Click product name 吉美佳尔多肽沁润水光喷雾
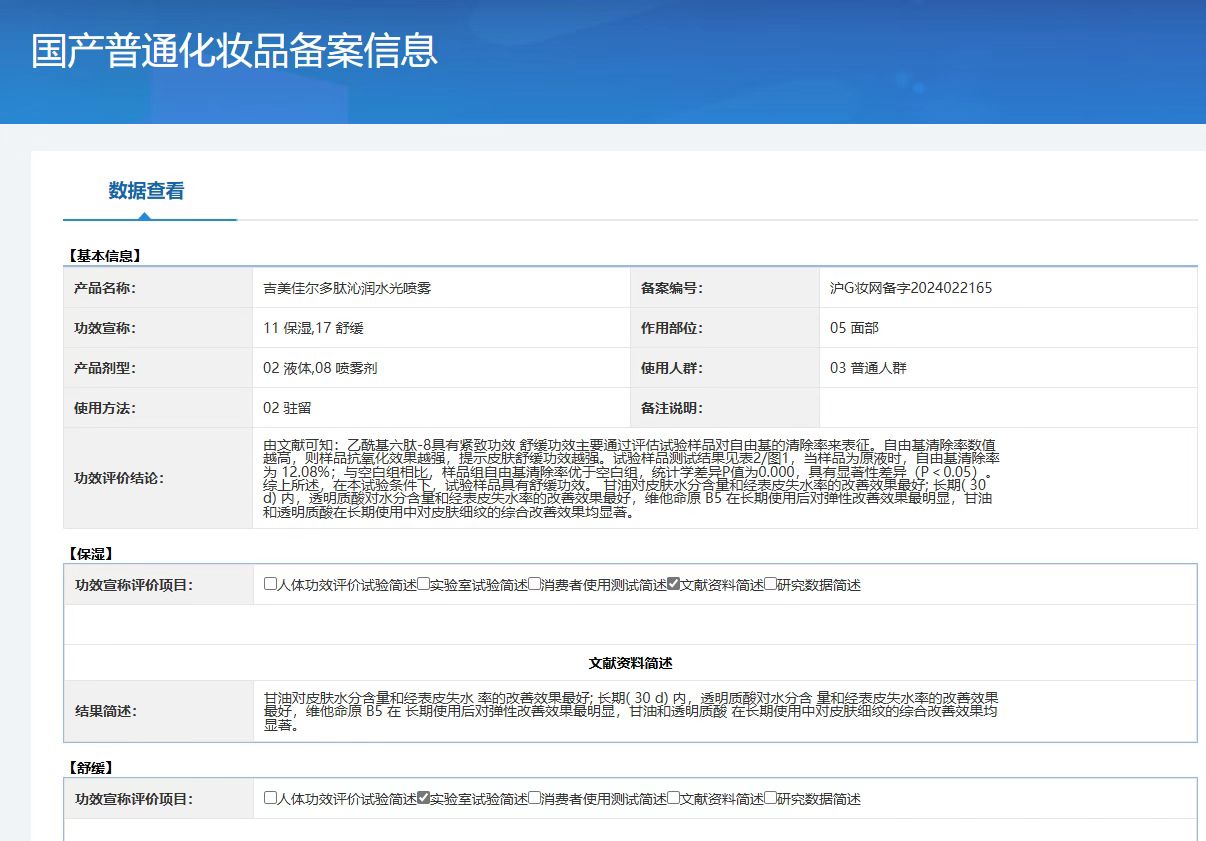 coord(347,288)
